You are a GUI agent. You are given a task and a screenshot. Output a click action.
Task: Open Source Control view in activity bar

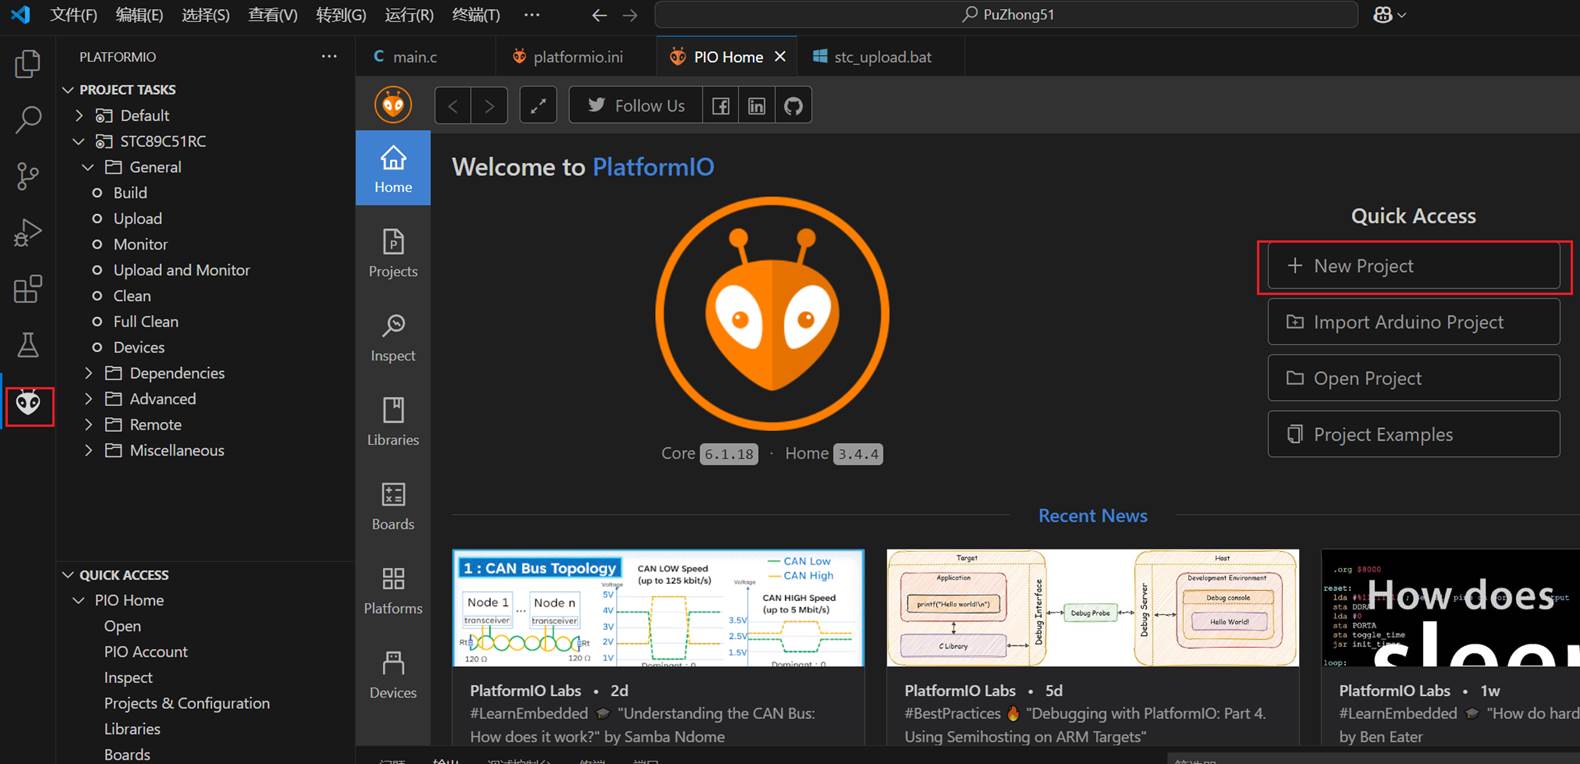coord(28,177)
